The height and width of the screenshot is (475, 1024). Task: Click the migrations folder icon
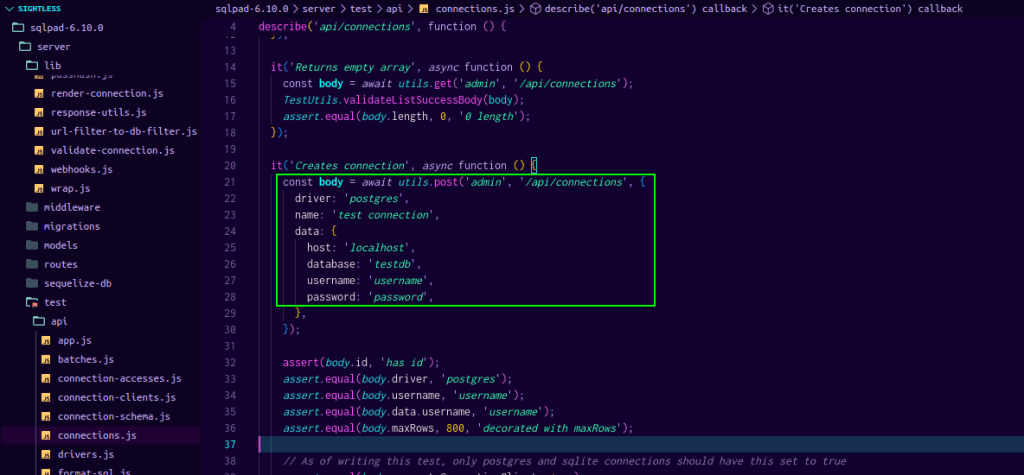[x=32, y=226]
